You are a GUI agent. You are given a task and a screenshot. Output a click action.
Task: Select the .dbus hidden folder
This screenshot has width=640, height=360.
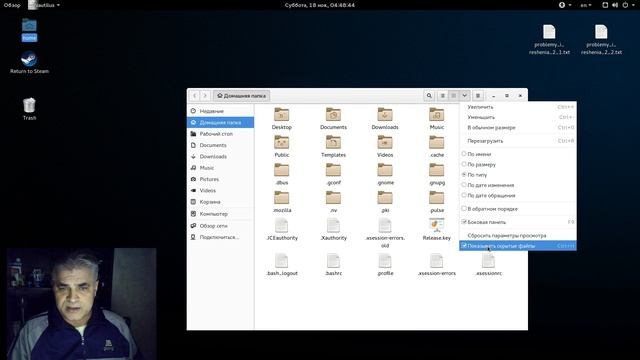(282, 174)
